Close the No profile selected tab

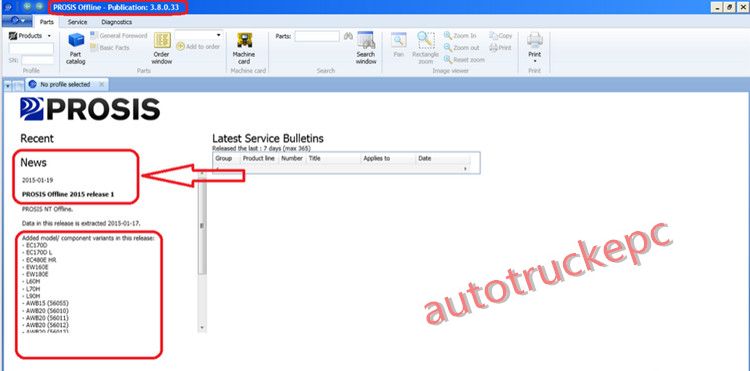tap(101, 84)
